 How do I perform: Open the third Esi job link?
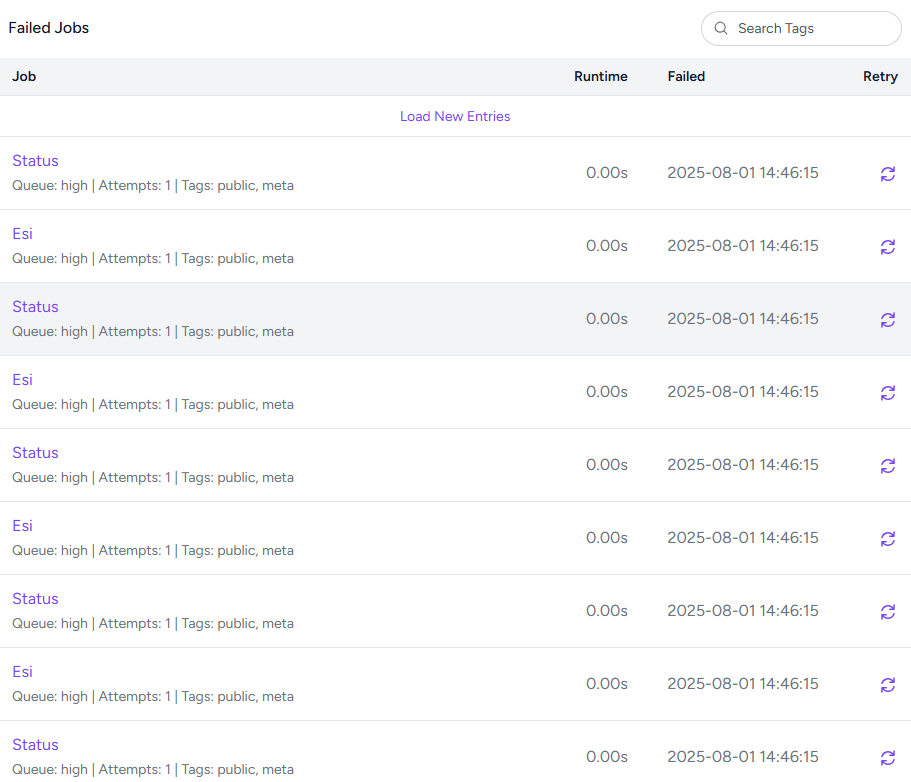click(22, 526)
